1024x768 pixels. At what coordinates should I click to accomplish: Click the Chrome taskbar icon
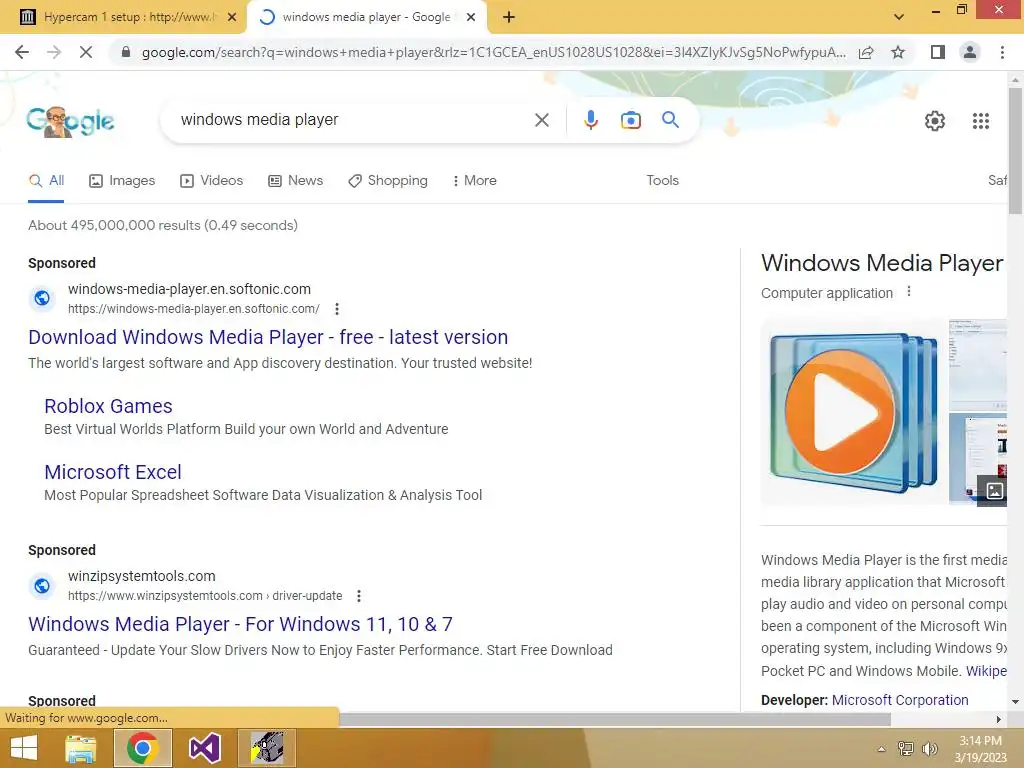(143, 748)
